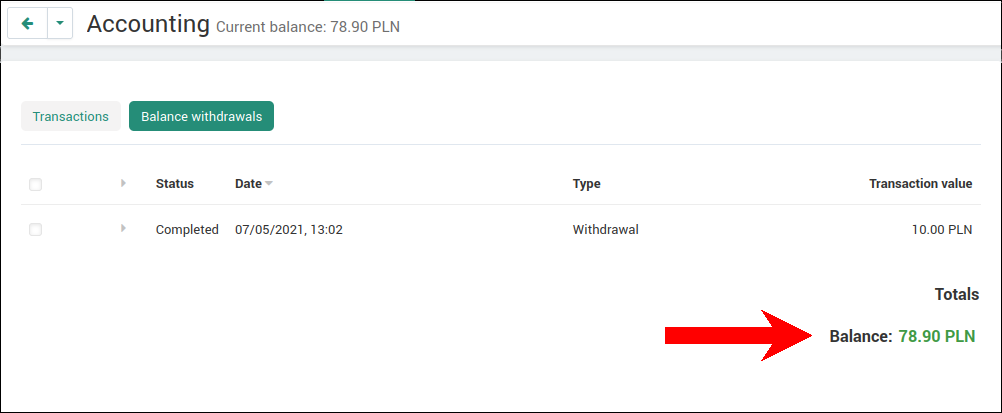Expand the Completed withdrawal row details
1002x413 pixels.
[123, 228]
